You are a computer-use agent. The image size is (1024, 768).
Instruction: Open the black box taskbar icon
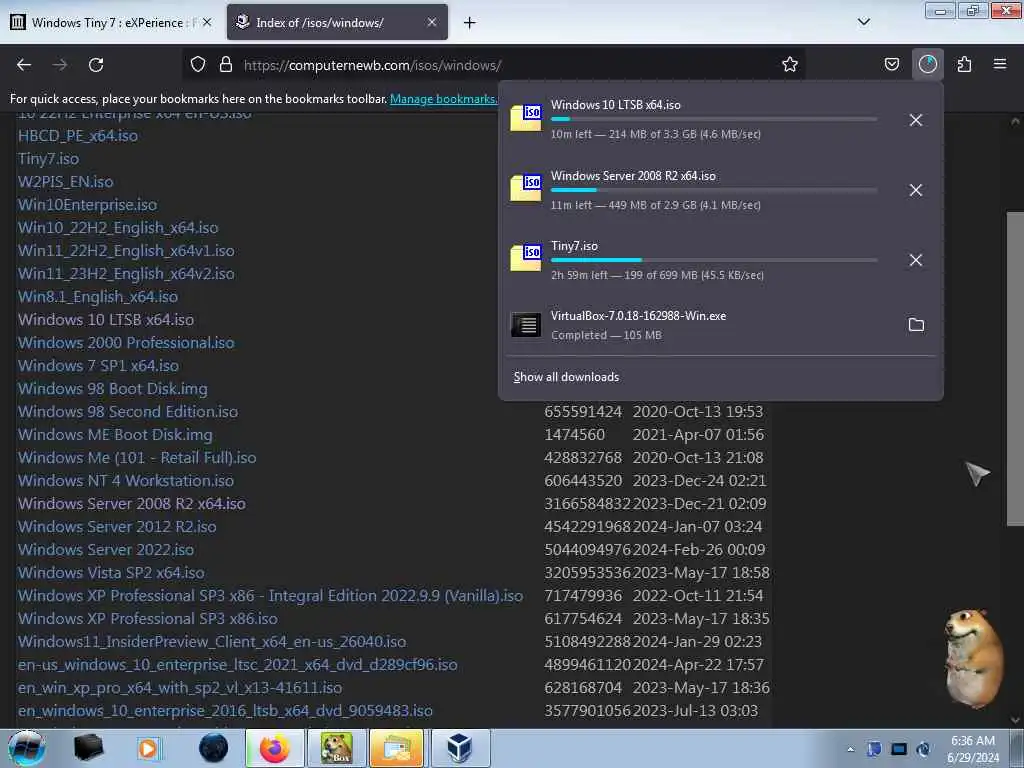88,748
